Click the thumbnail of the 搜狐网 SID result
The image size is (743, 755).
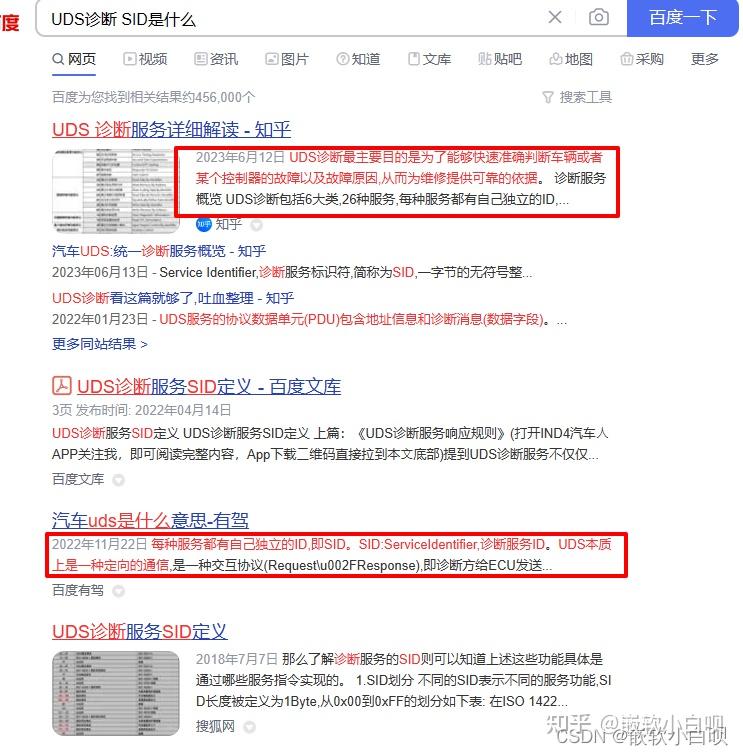click(116, 693)
